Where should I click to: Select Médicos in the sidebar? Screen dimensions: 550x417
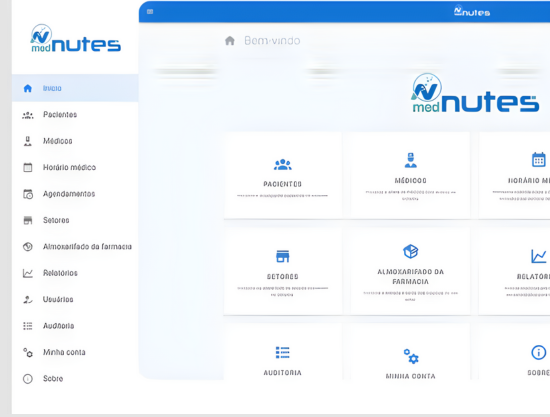pos(75,141)
